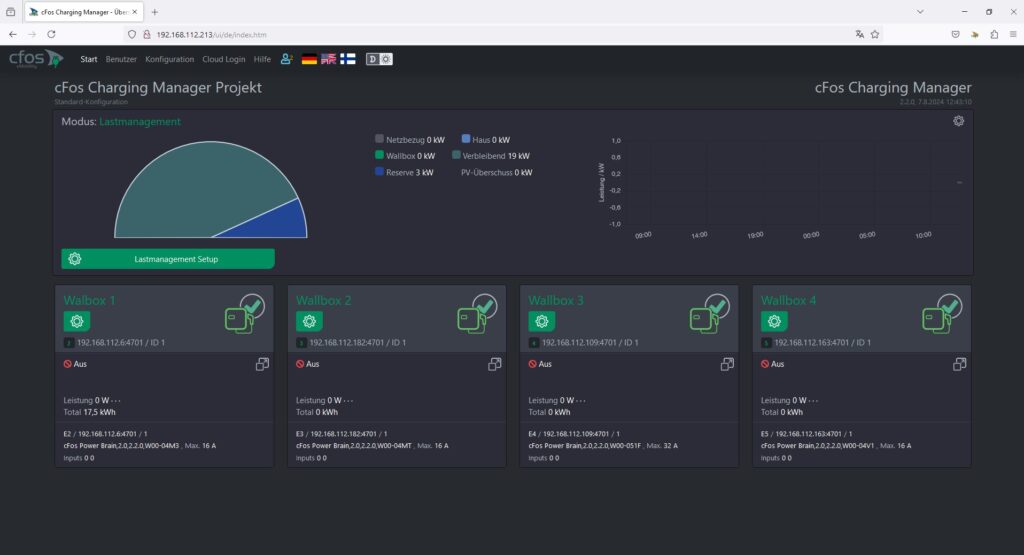Open the Konfiguration menu
This screenshot has height=555, width=1024.
click(x=170, y=59)
